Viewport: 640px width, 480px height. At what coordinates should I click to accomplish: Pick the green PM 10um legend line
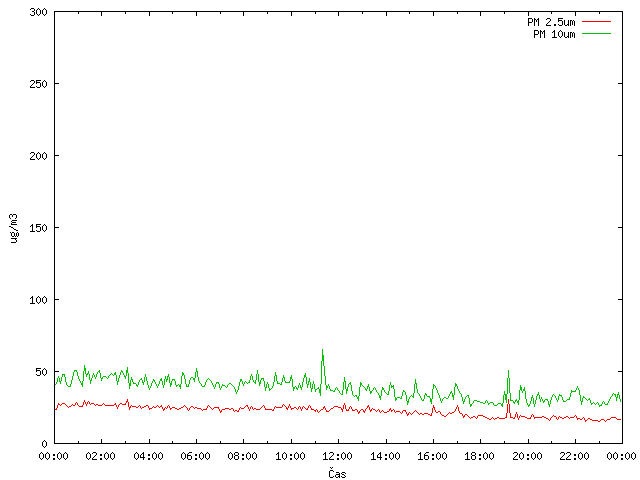596,33
